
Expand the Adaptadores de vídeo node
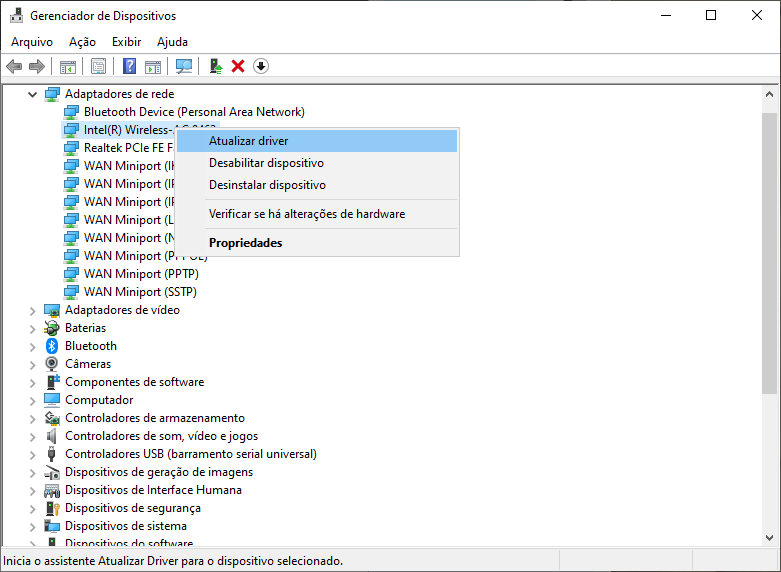point(32,311)
